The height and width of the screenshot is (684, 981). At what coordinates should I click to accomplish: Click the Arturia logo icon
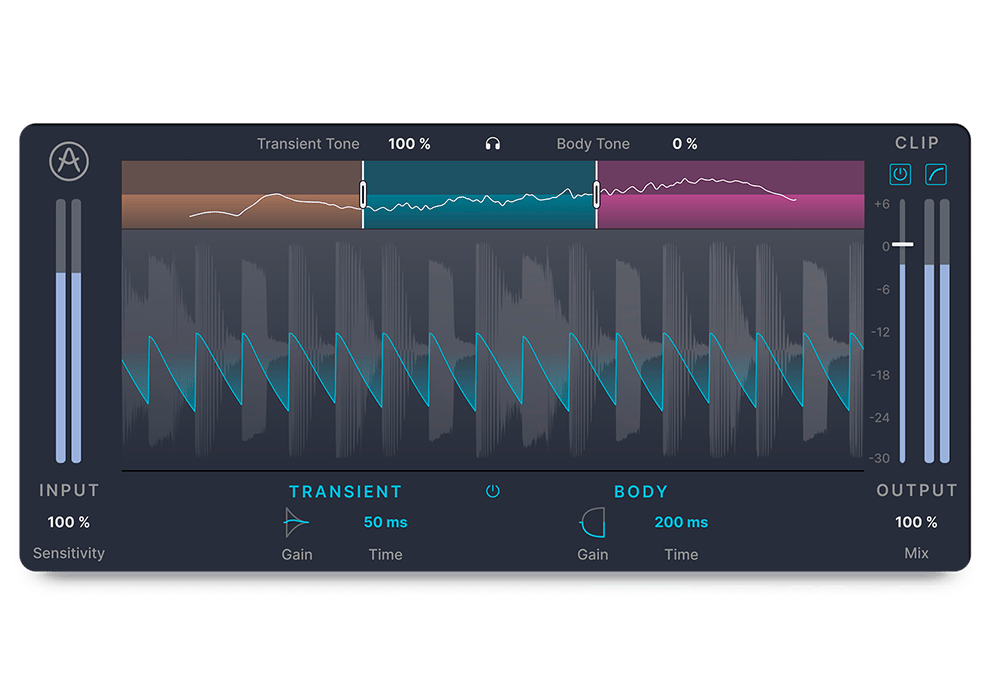pyautogui.click(x=69, y=162)
